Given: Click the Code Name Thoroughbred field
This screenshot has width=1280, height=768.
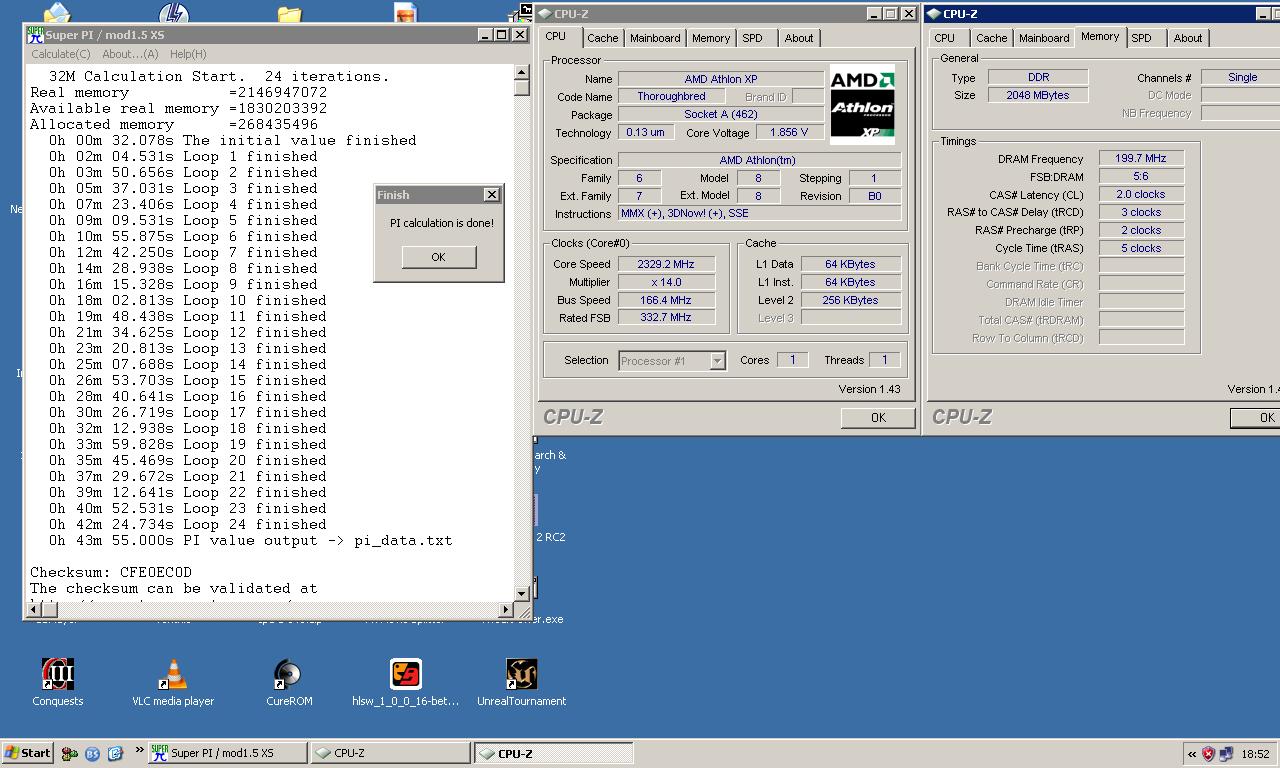Looking at the screenshot, I should (x=672, y=96).
